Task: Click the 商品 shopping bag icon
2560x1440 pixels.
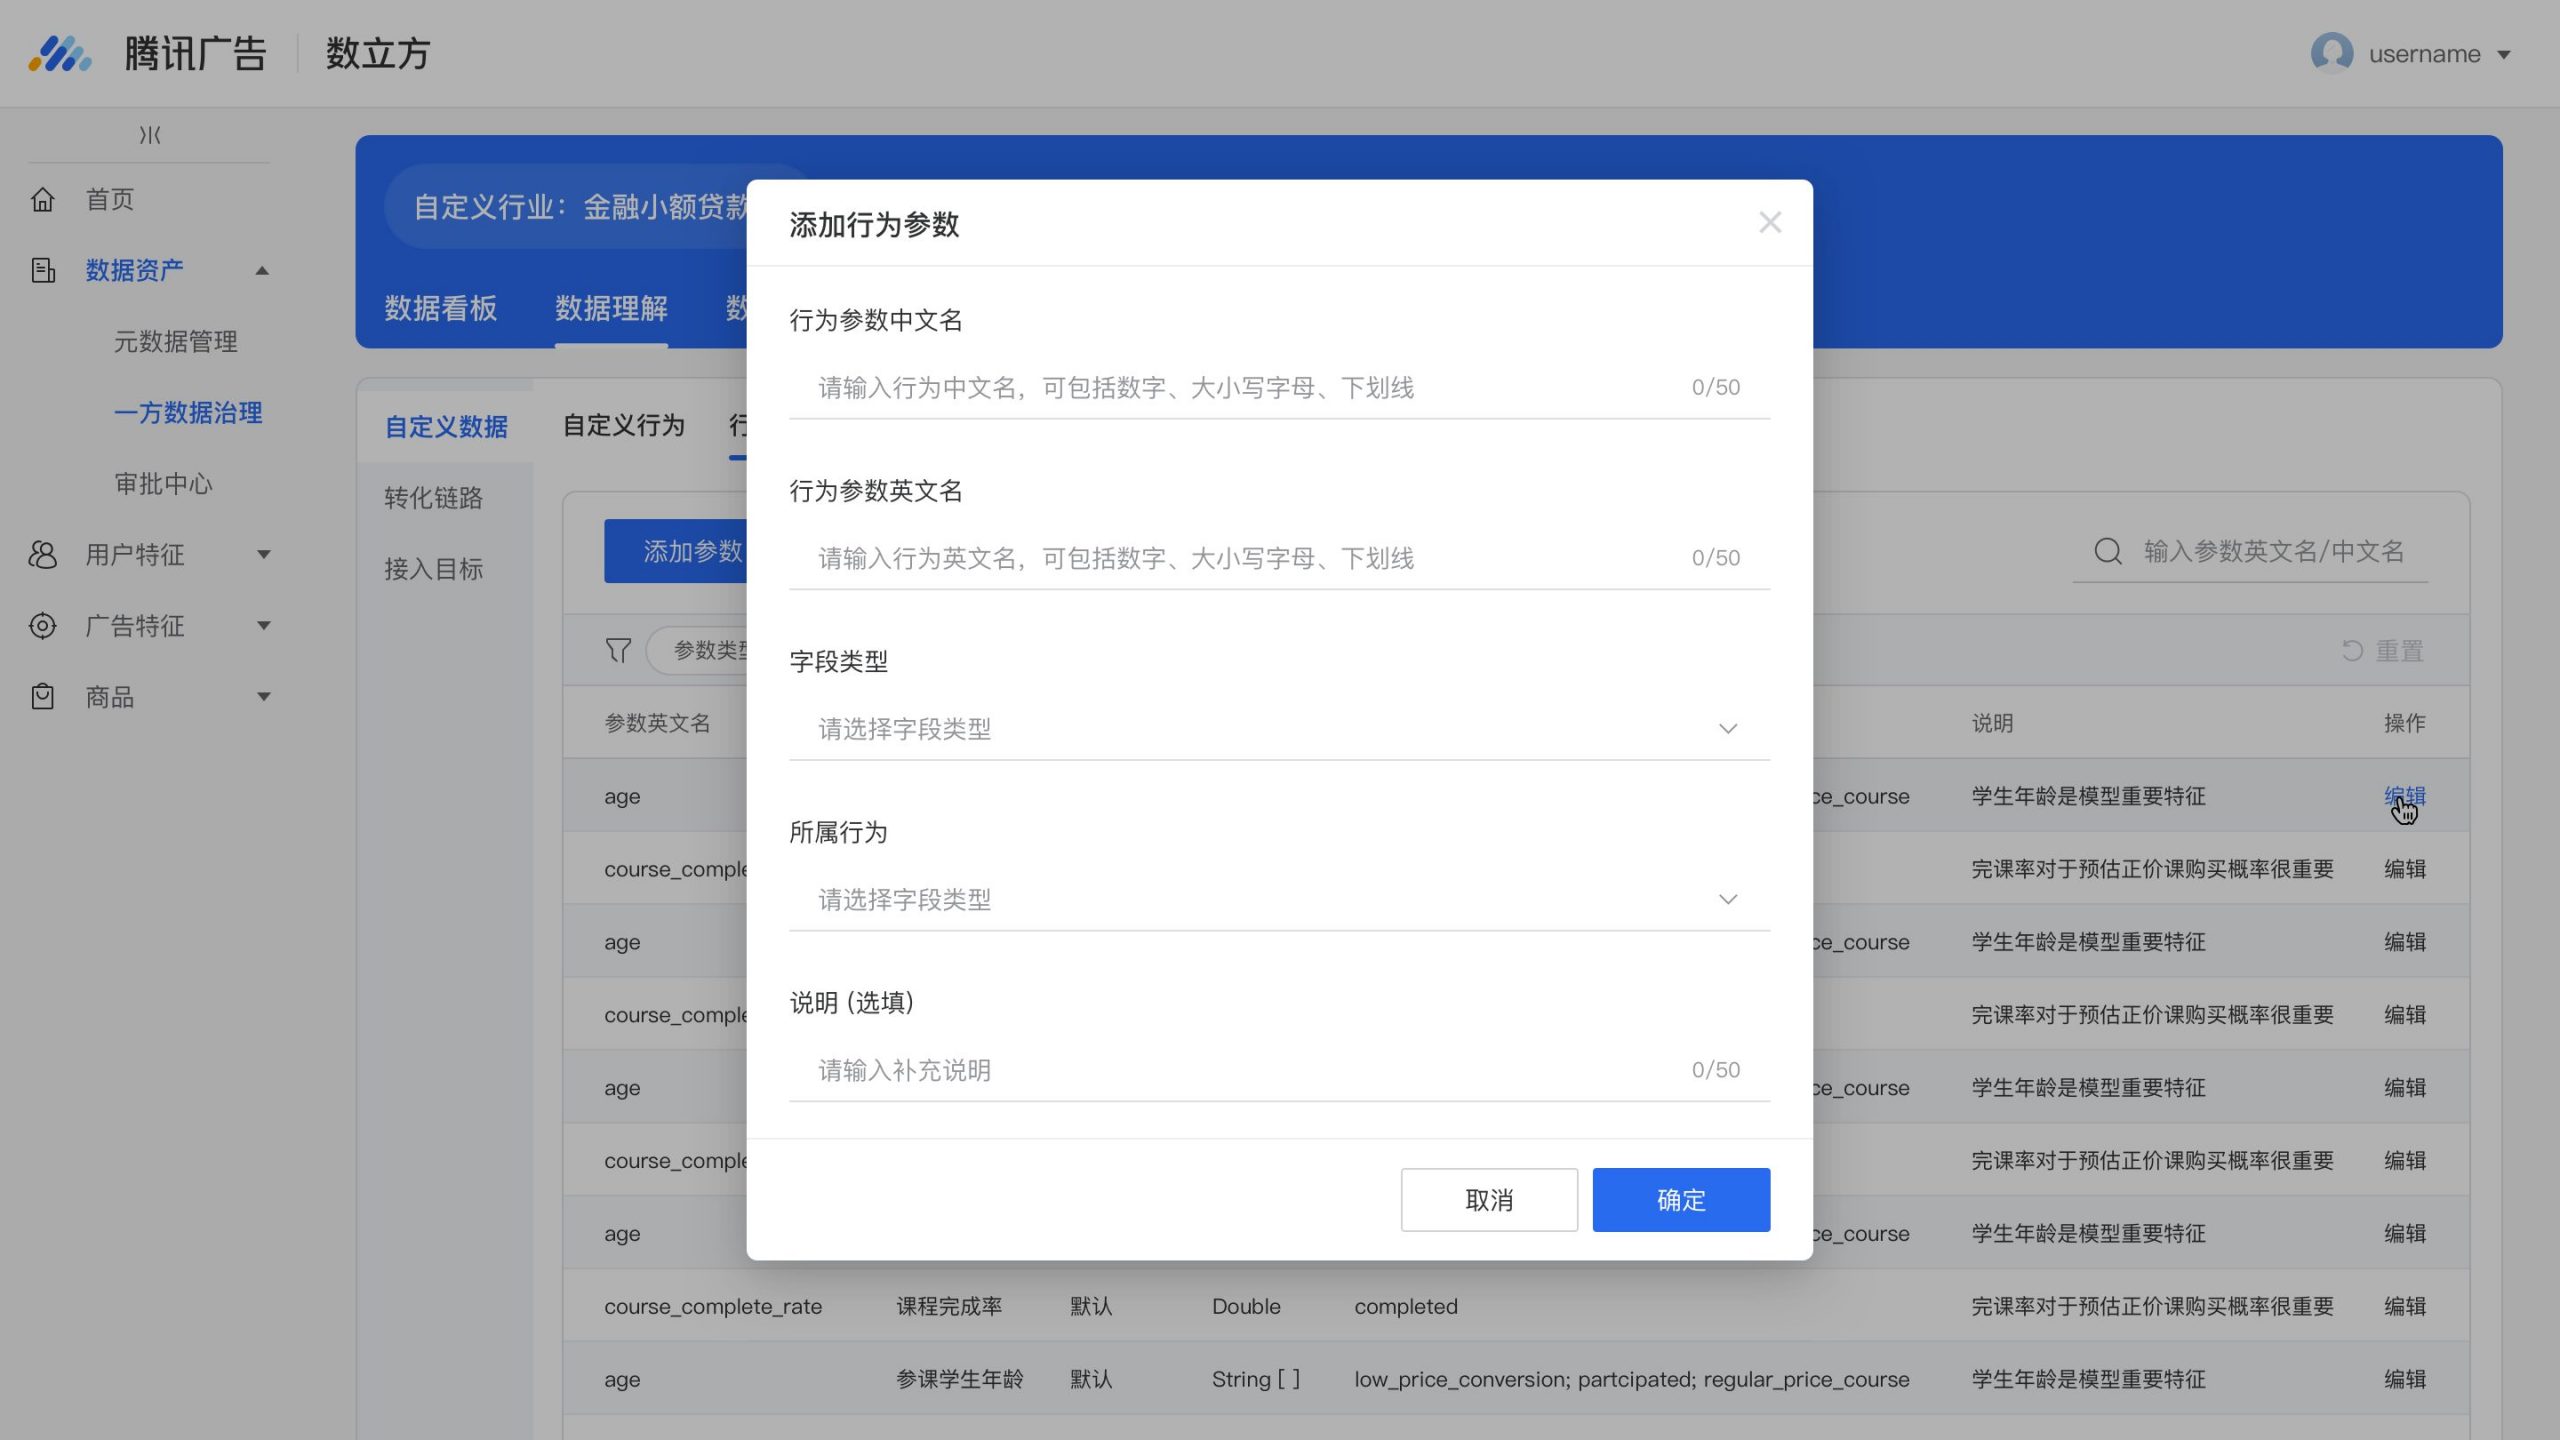Action: point(43,697)
